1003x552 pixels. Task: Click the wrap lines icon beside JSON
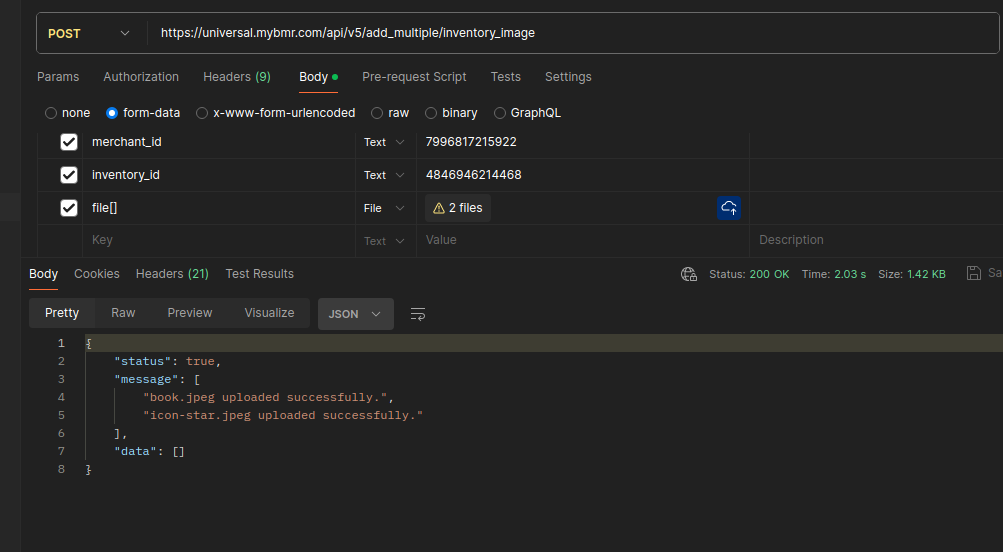(x=418, y=314)
